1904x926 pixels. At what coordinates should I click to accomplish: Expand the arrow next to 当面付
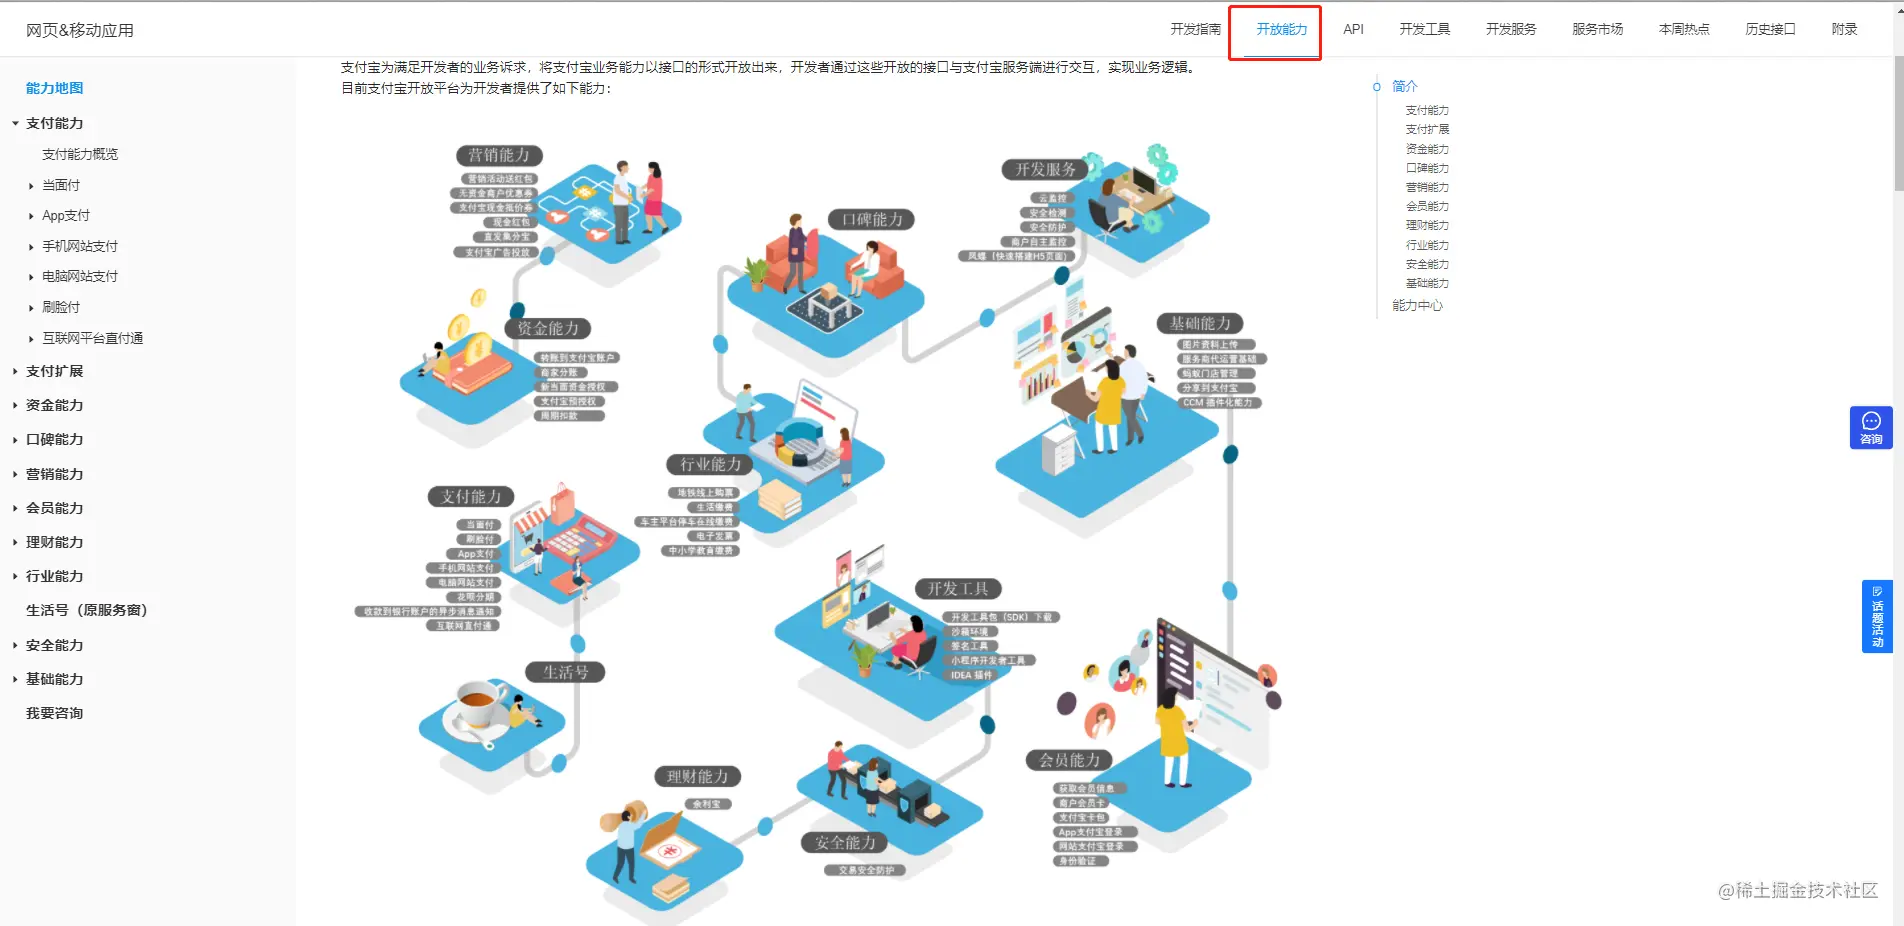click(x=31, y=185)
